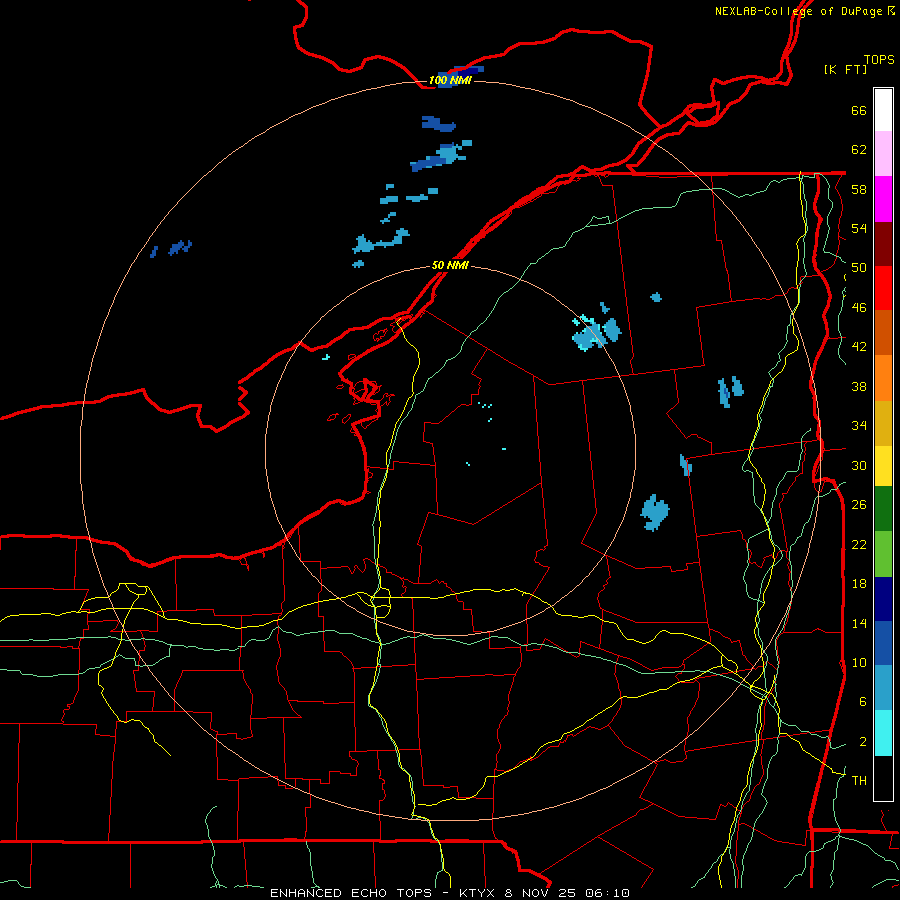Click the 10 legend value
Screen dimensions: 900x900
[859, 662]
